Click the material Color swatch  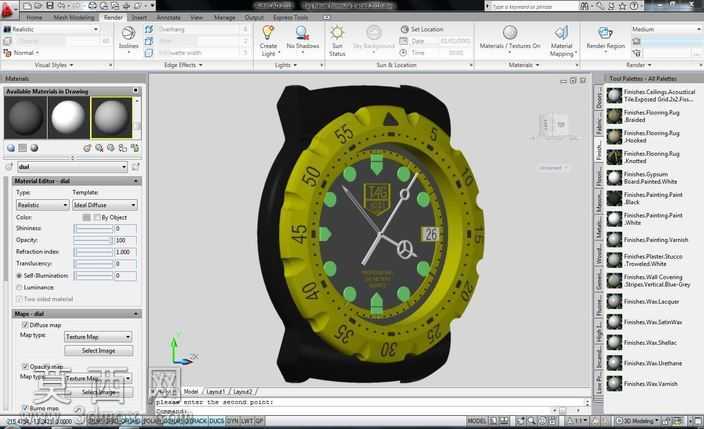click(87, 217)
